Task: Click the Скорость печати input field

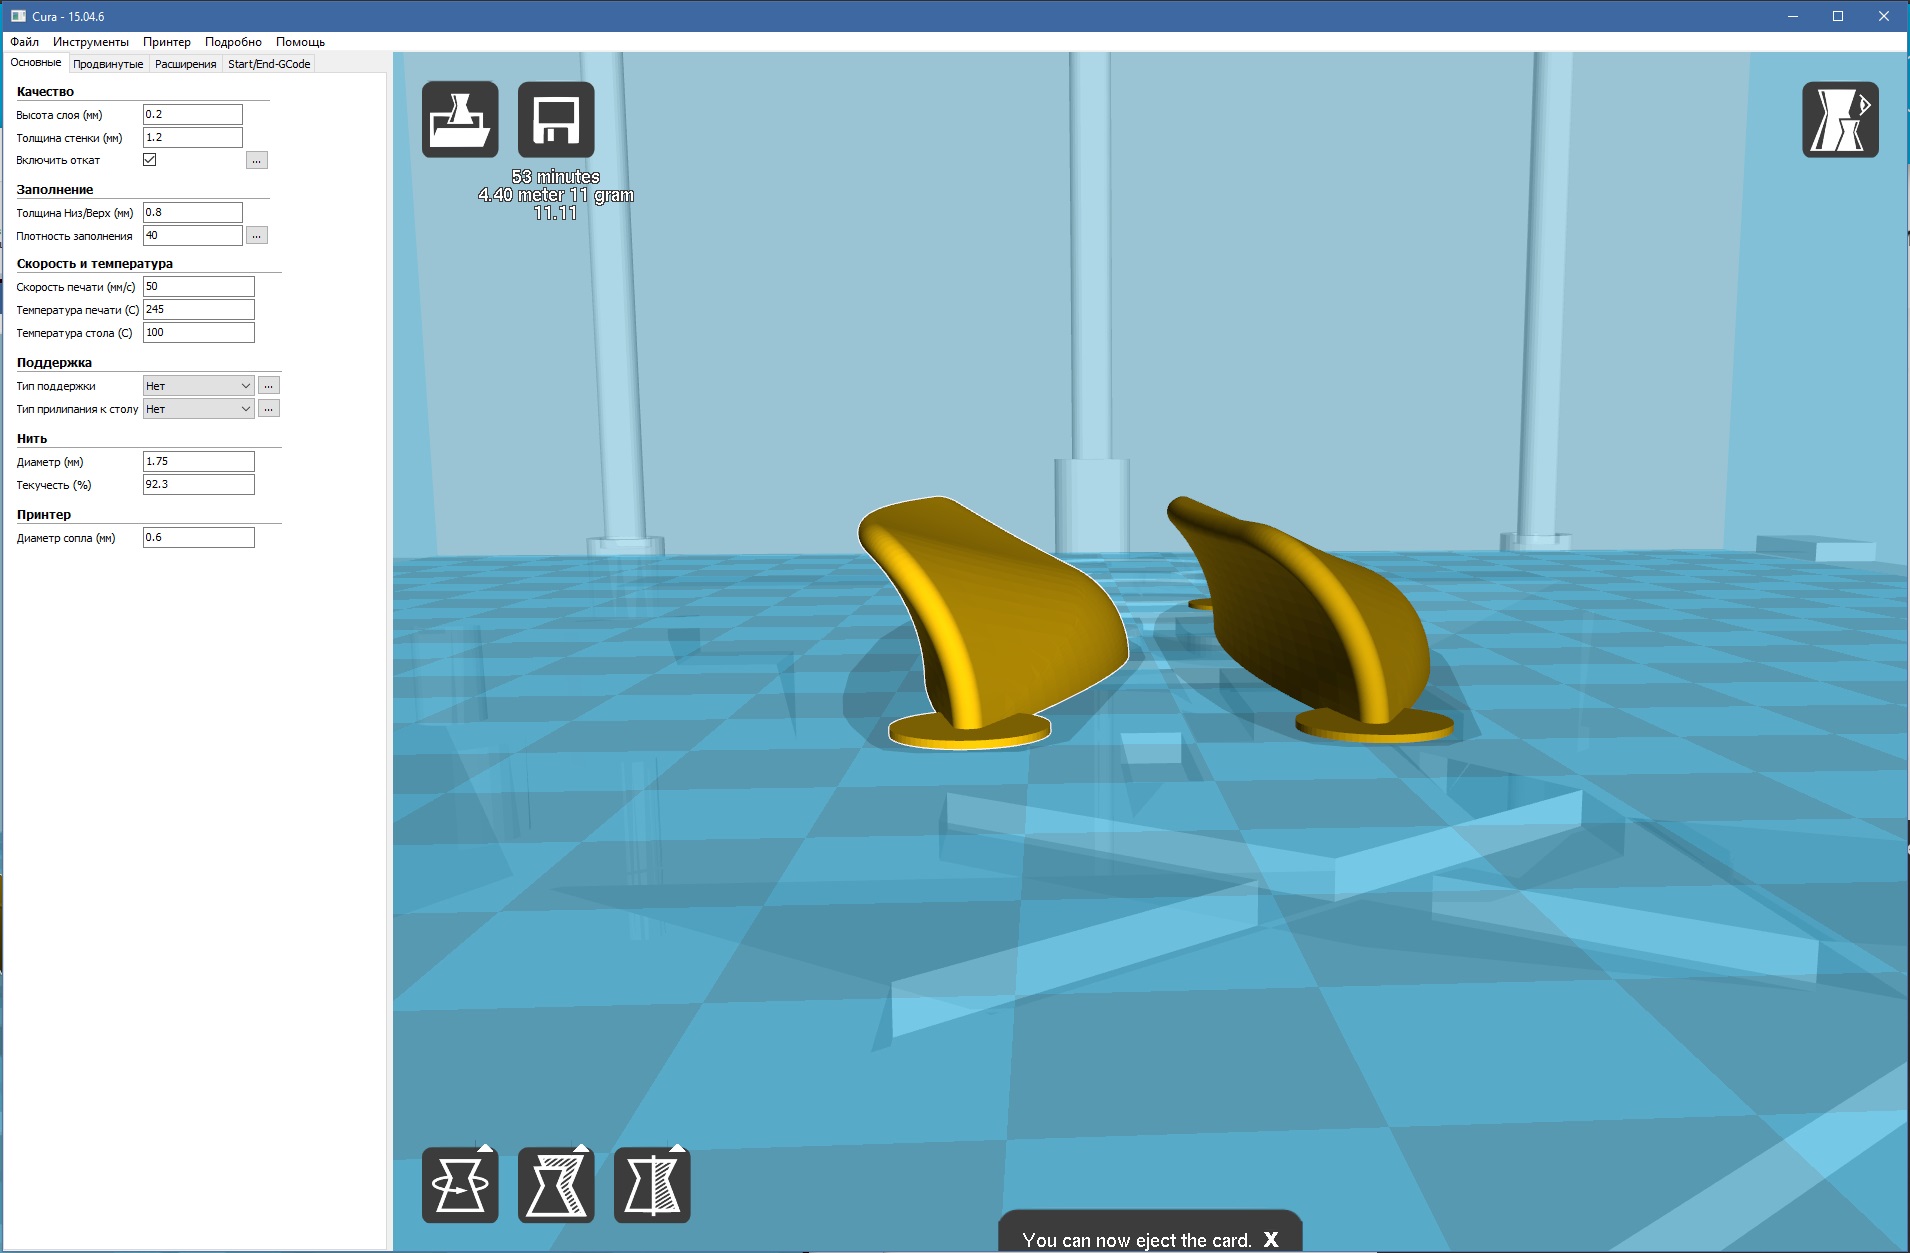Action: click(x=199, y=287)
